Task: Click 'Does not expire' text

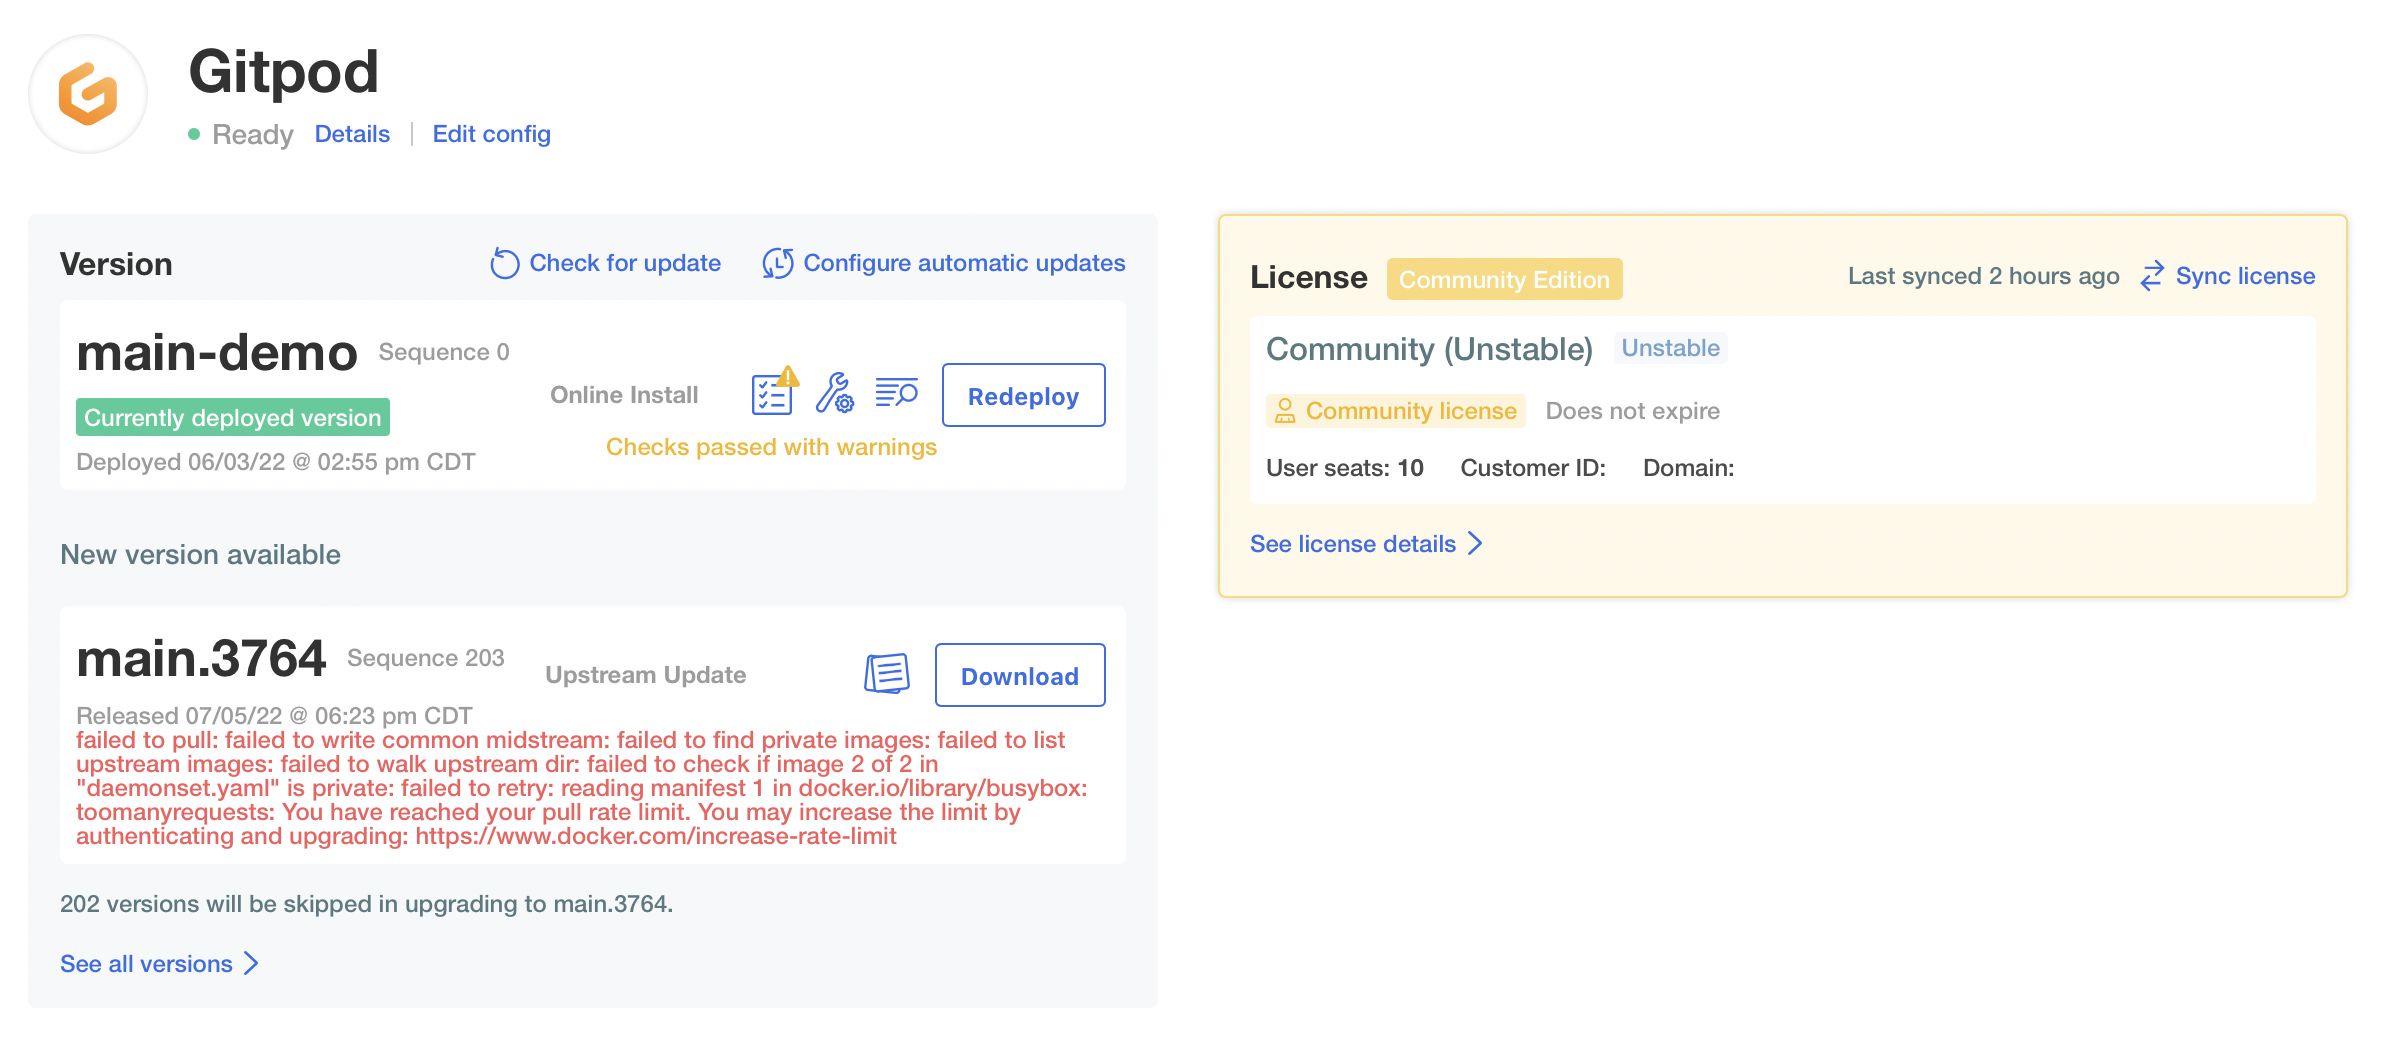Action: (1632, 411)
